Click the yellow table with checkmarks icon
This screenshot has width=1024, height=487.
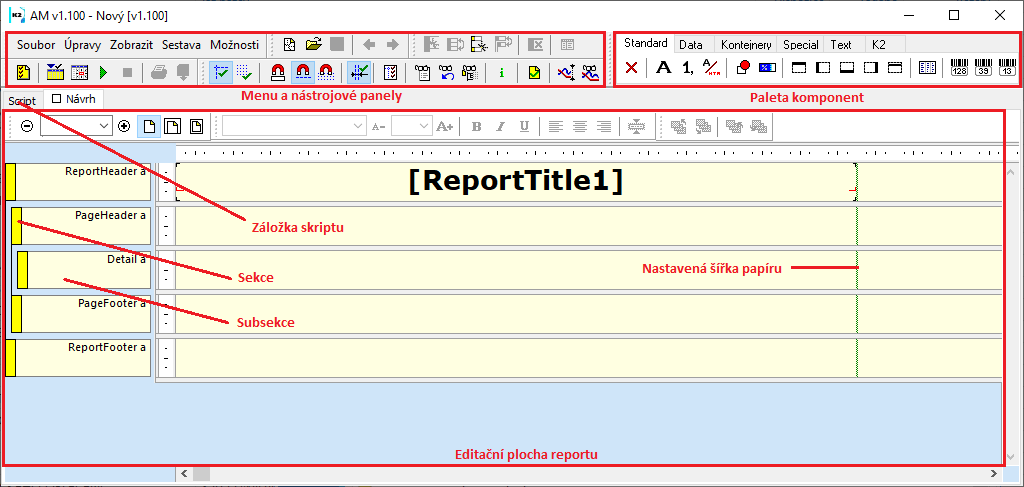(x=55, y=72)
